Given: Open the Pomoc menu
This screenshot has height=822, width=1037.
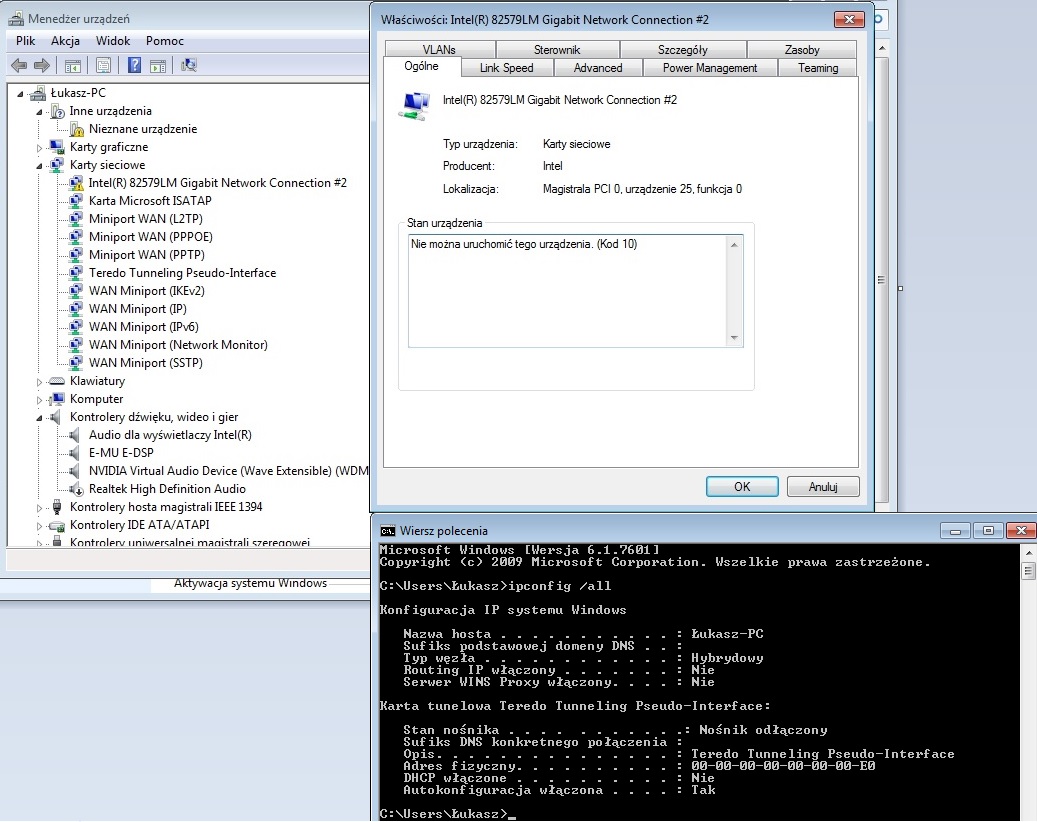Looking at the screenshot, I should [x=165, y=41].
